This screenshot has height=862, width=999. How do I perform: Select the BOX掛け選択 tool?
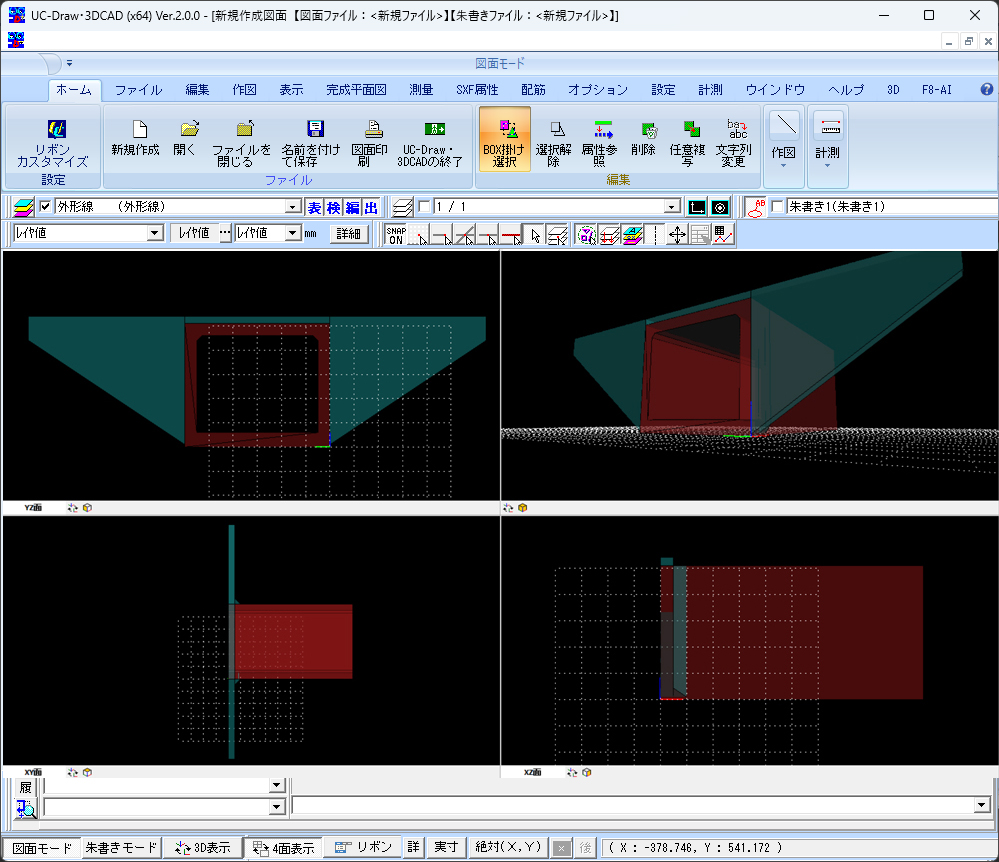pos(505,139)
